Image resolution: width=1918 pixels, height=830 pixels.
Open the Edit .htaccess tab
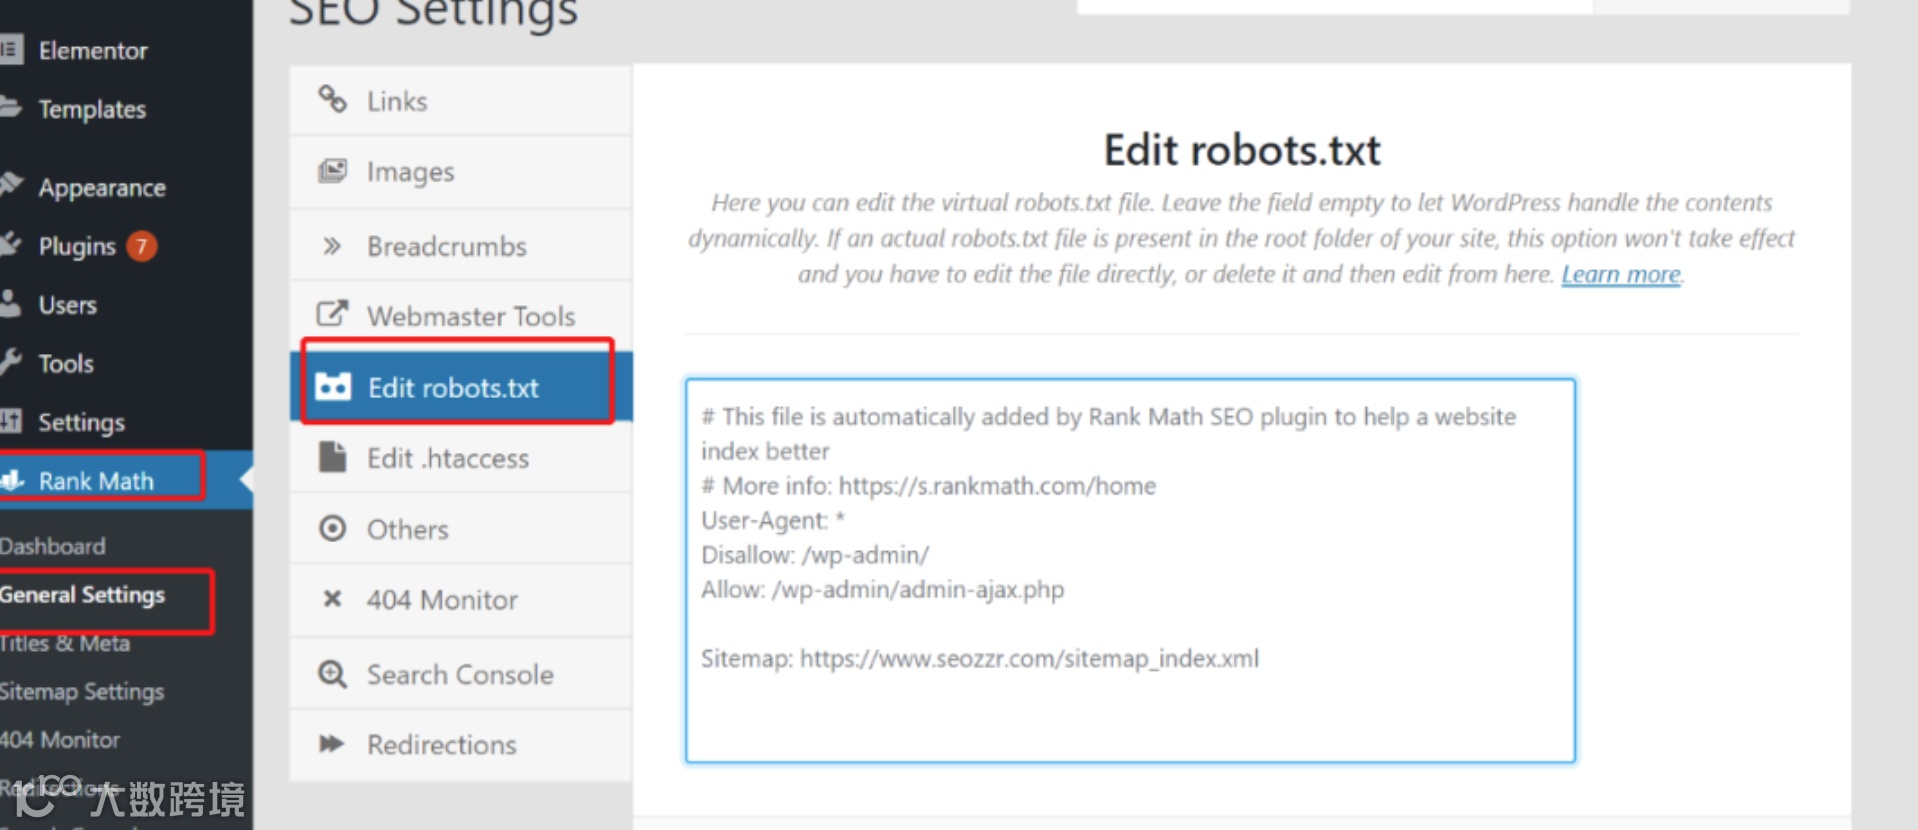pyautogui.click(x=460, y=458)
